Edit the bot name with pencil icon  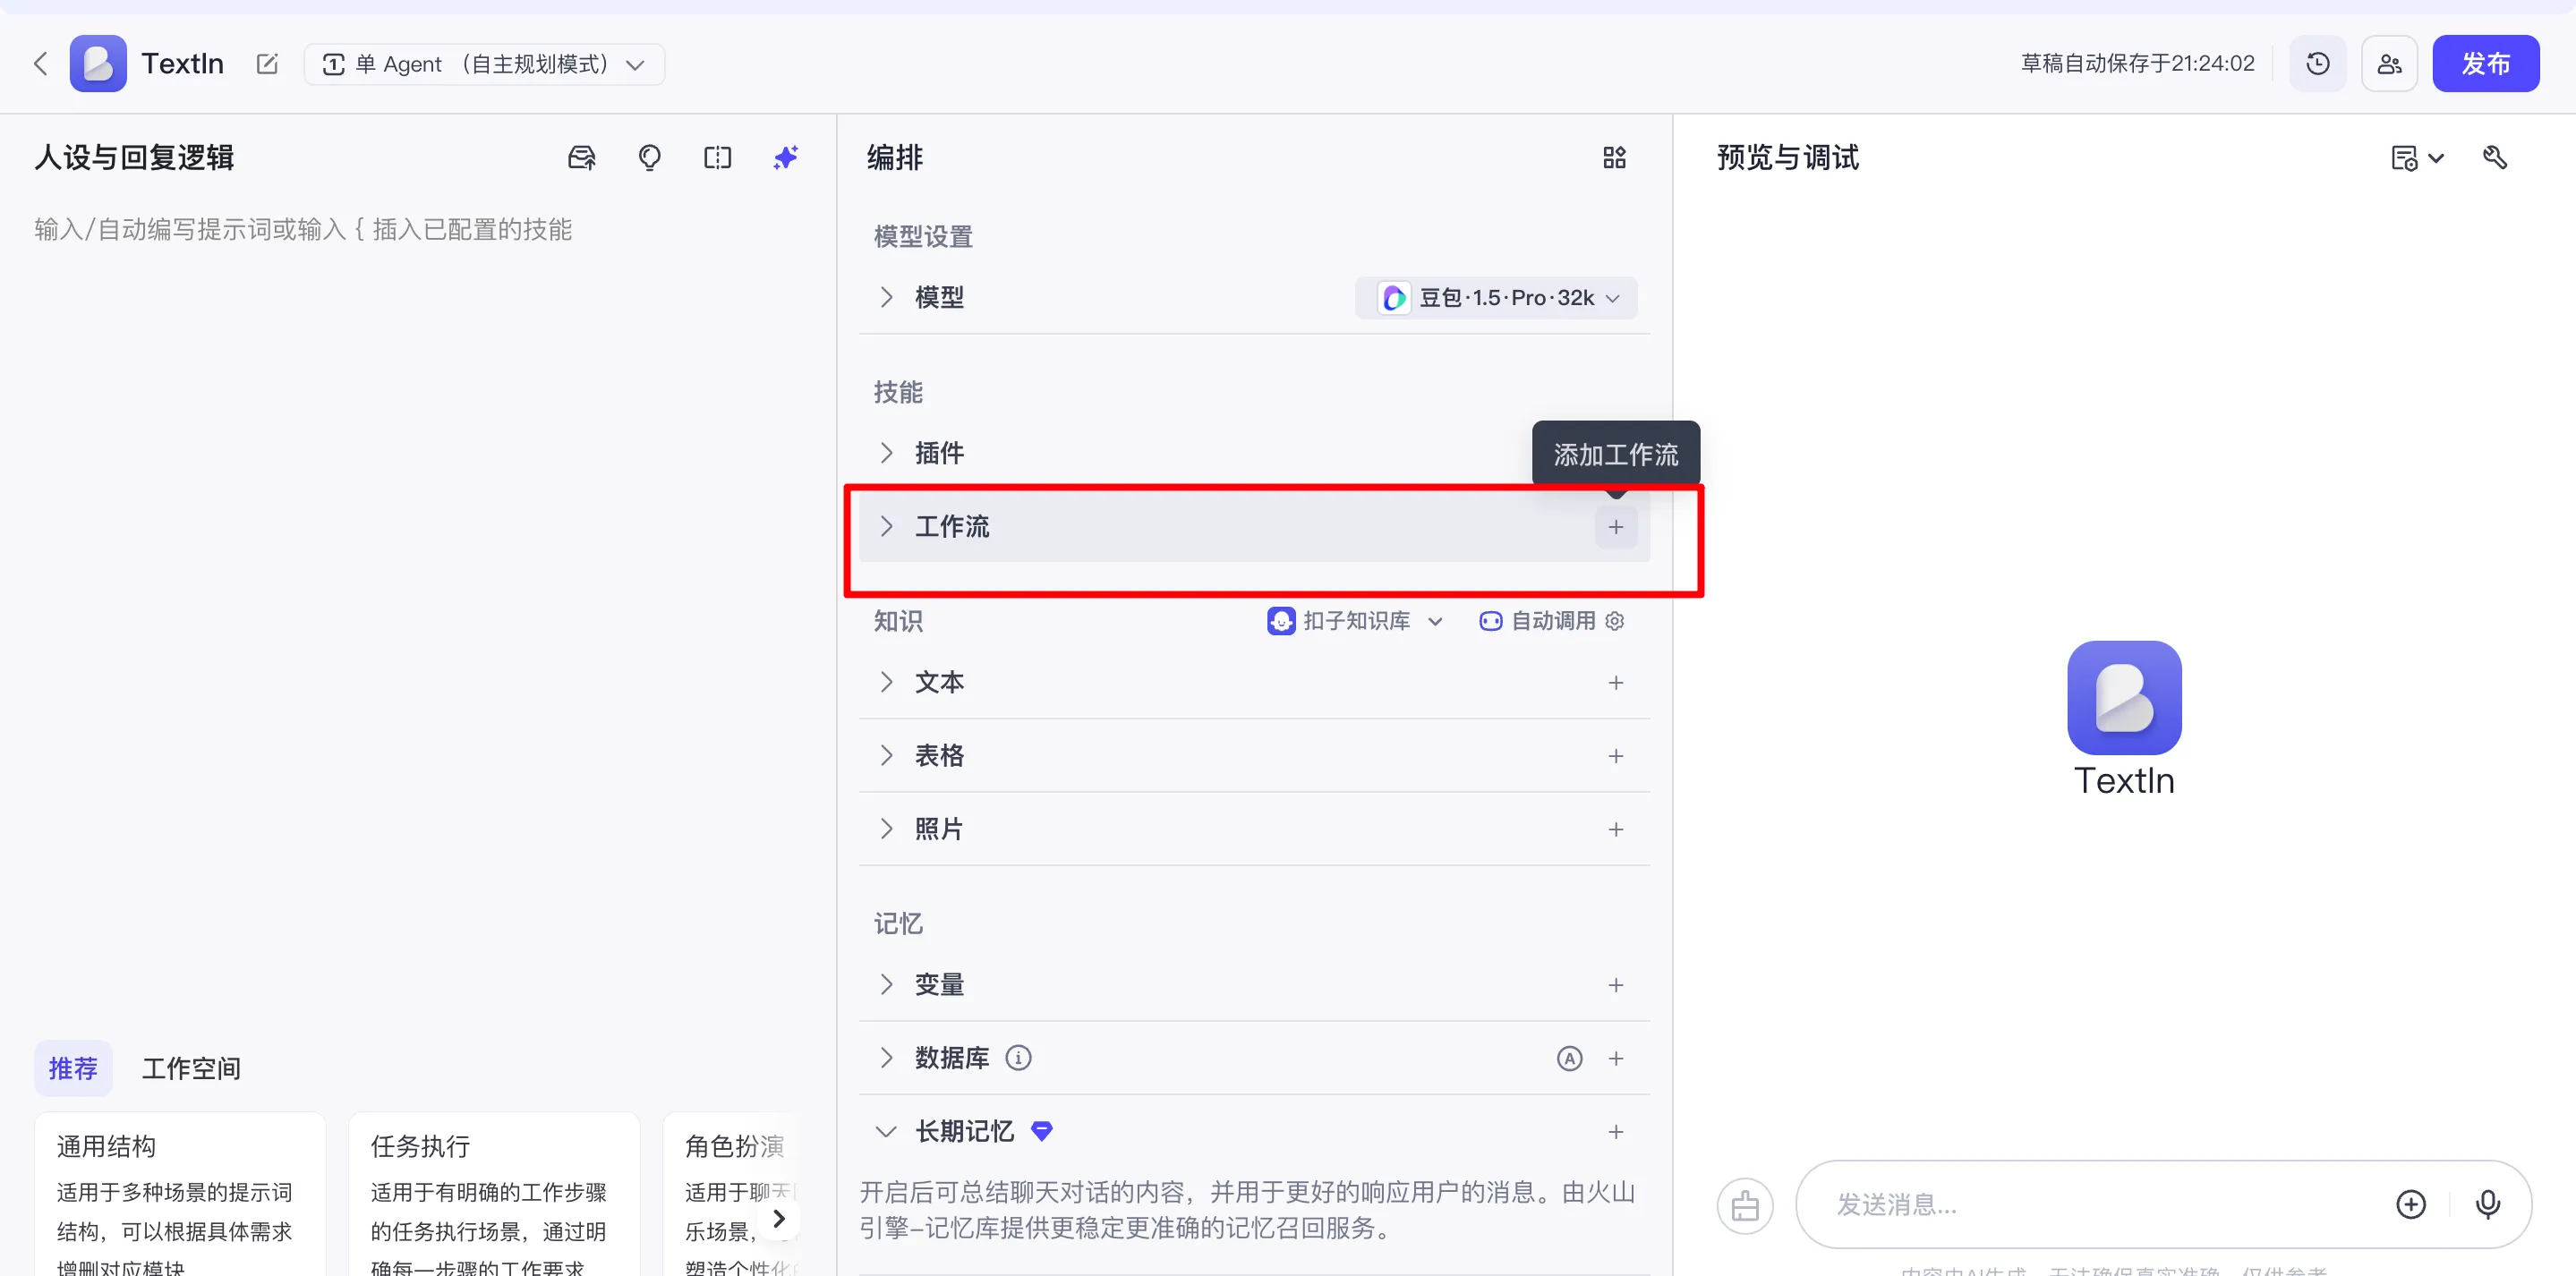(267, 64)
